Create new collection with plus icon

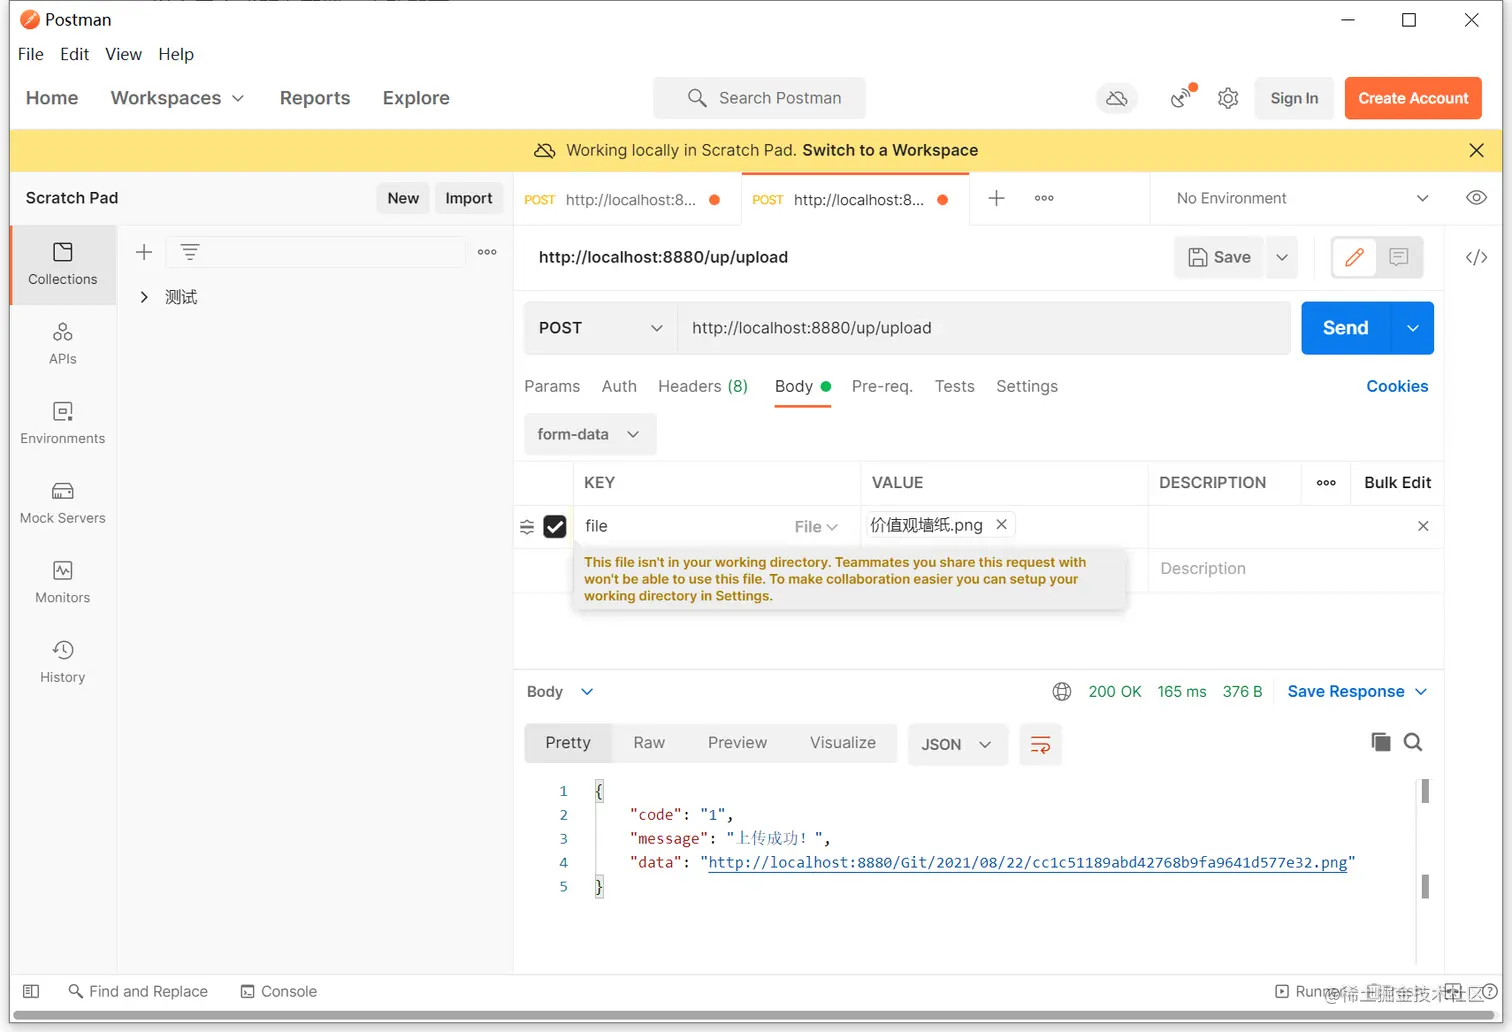(x=144, y=252)
